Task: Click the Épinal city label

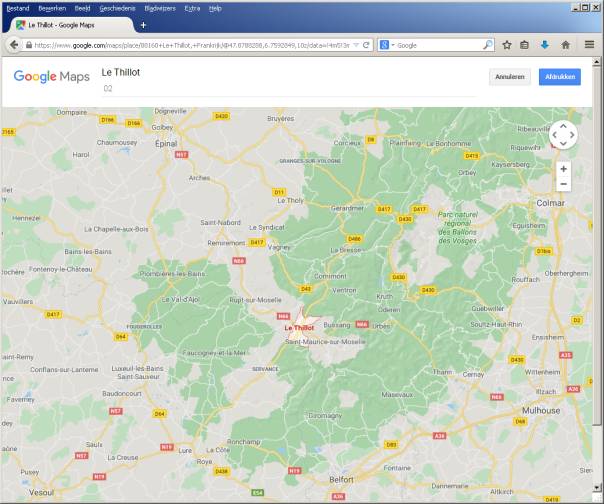Action: (166, 143)
